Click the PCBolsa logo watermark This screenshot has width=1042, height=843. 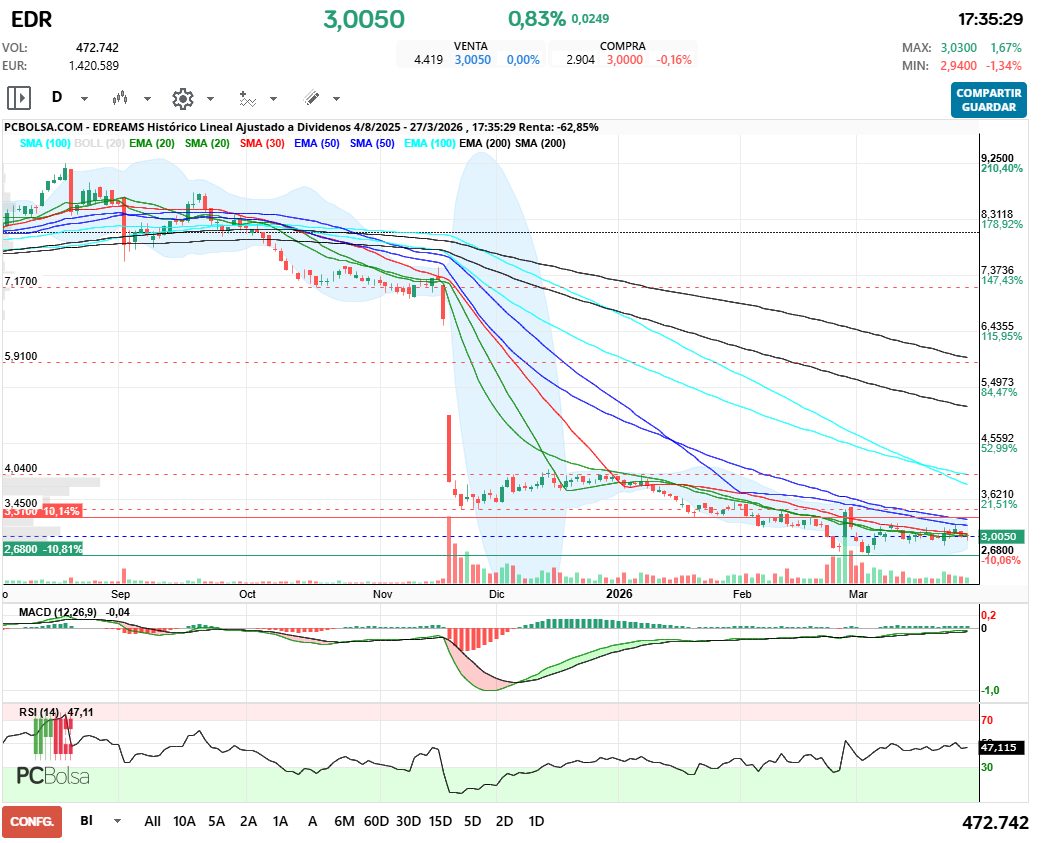click(53, 776)
